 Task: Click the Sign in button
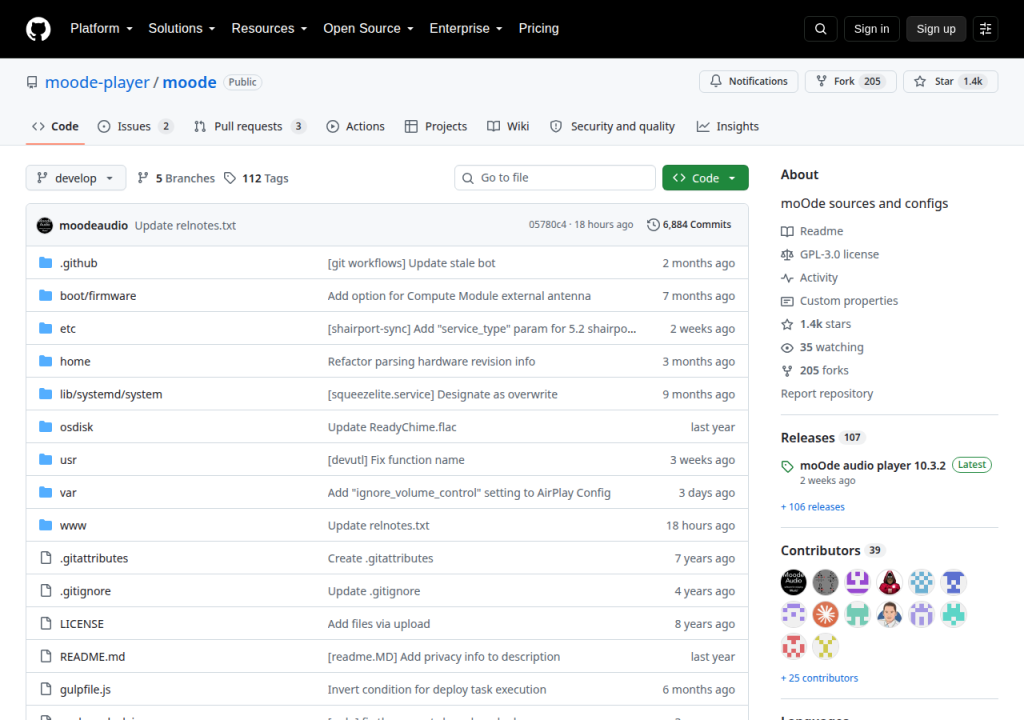pos(871,29)
